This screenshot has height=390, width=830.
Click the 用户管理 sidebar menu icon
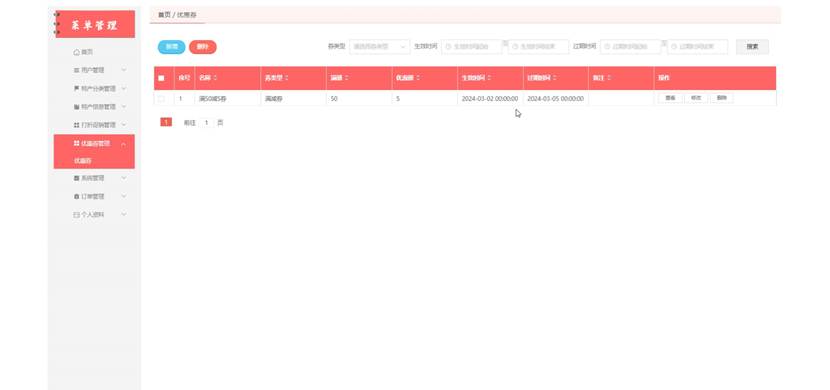coord(76,70)
